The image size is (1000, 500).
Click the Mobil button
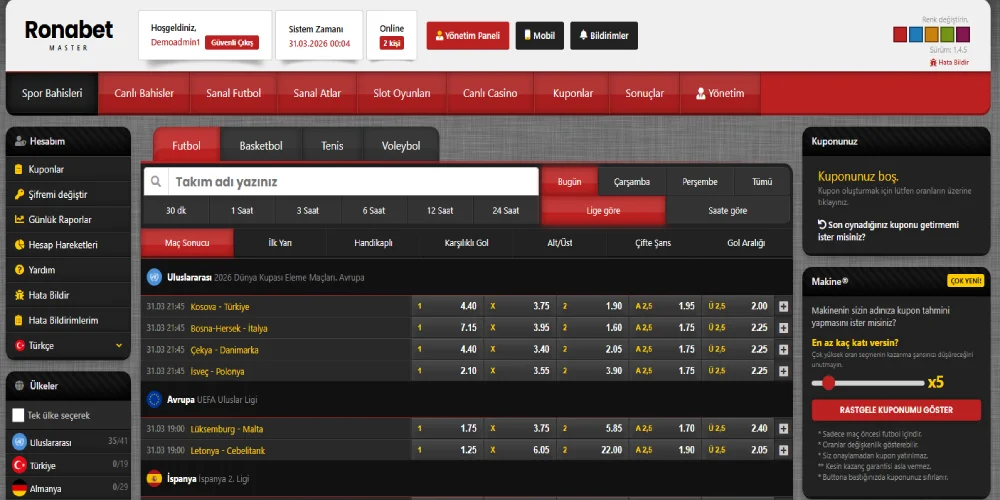tap(540, 36)
